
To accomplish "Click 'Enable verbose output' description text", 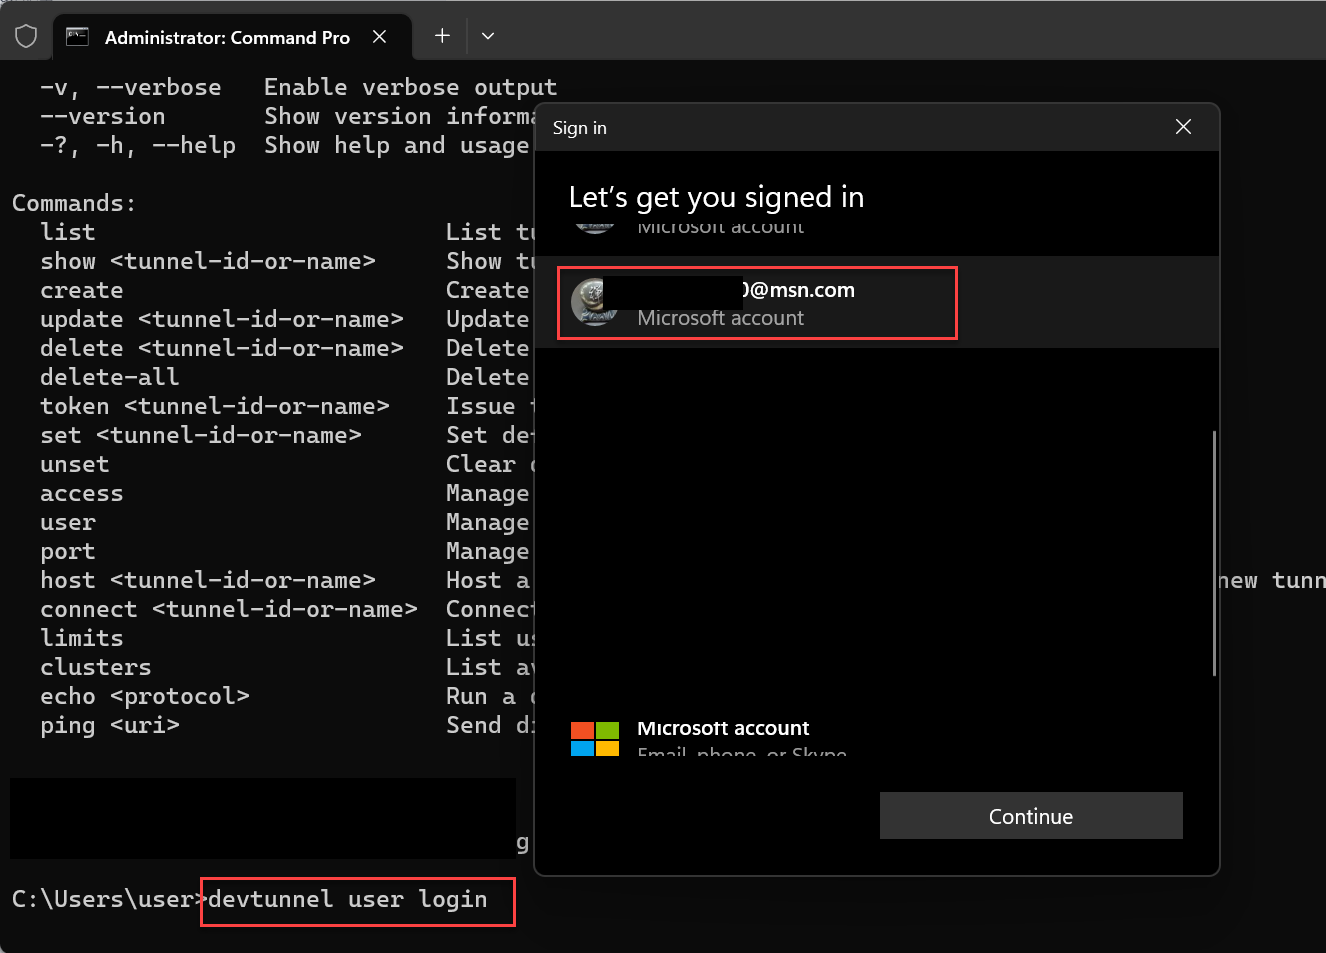I will (411, 87).
